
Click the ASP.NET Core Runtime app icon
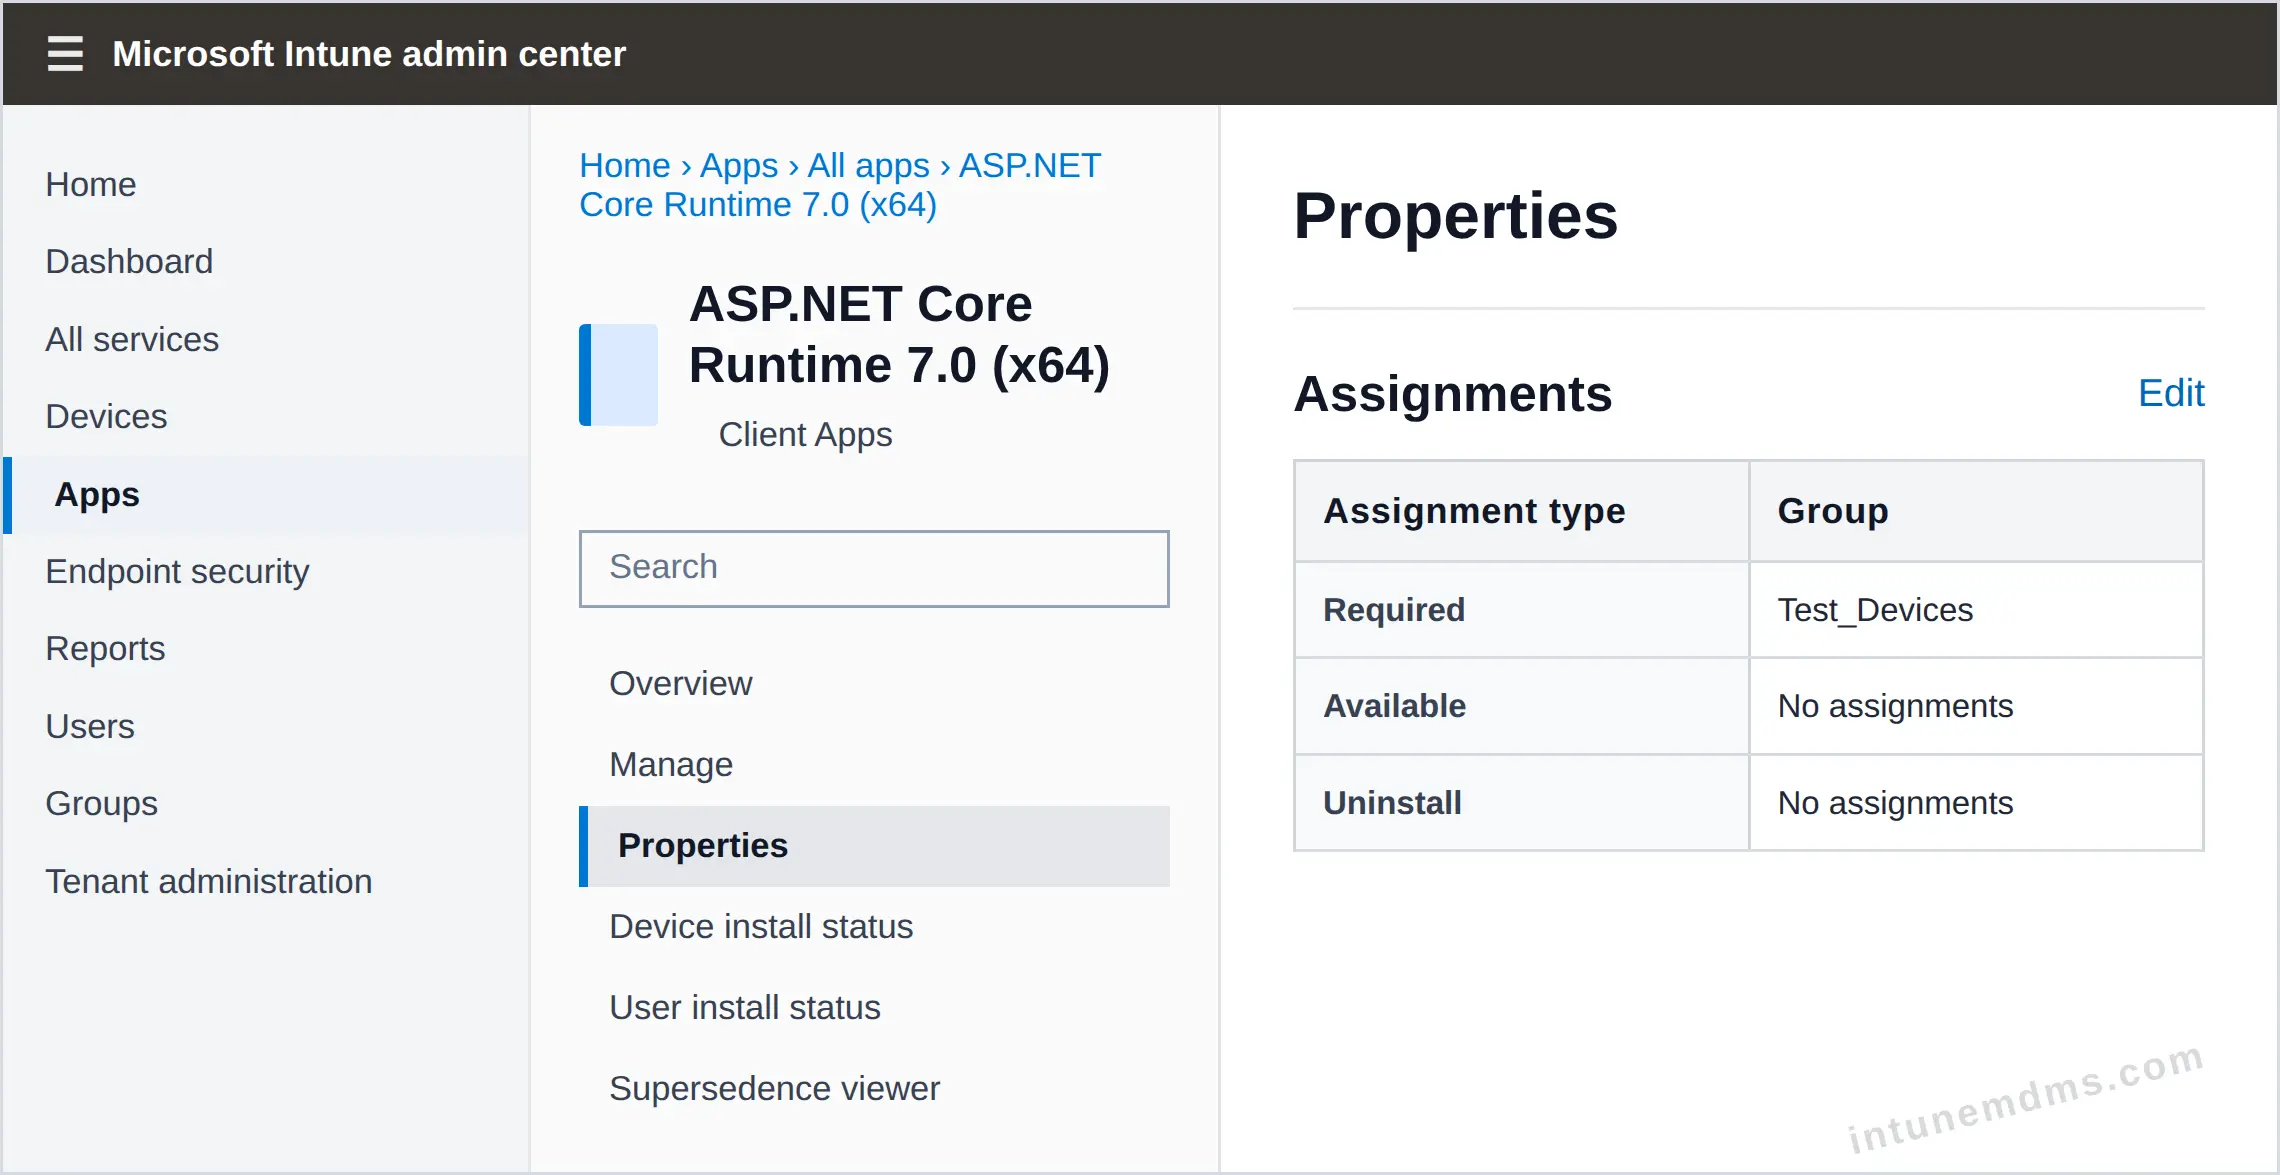pyautogui.click(x=618, y=375)
